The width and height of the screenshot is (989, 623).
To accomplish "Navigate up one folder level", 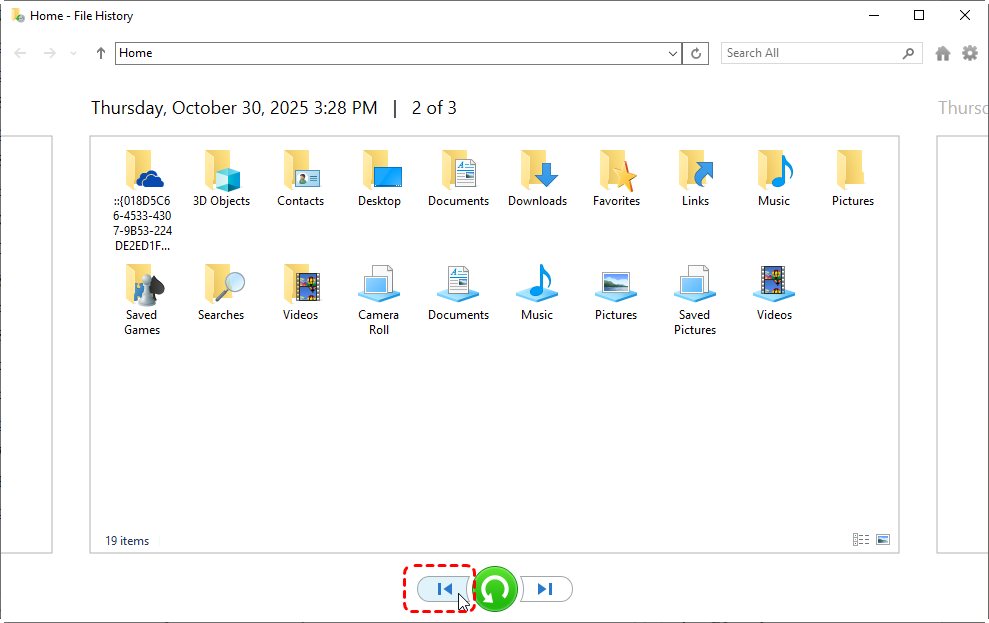I will [101, 53].
